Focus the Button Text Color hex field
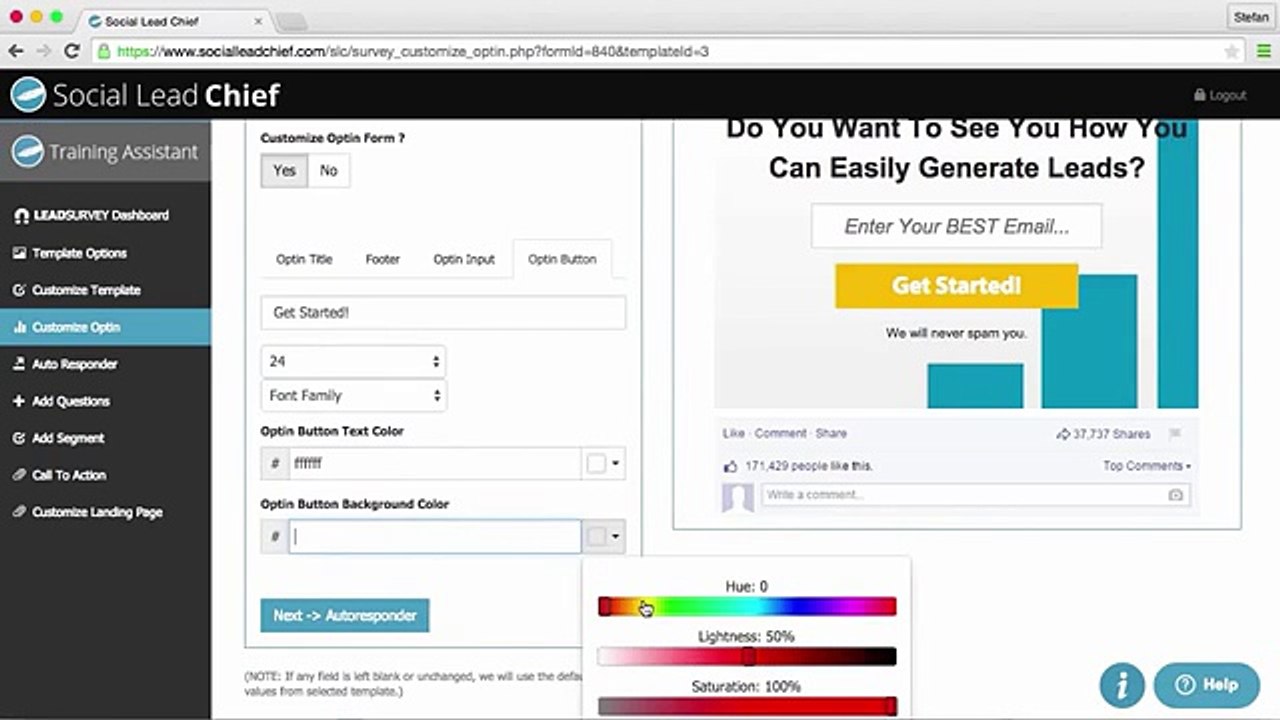Viewport: 1280px width, 720px height. pos(435,463)
